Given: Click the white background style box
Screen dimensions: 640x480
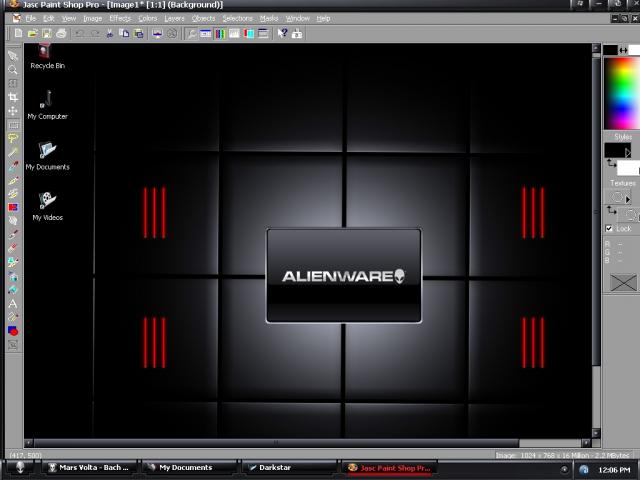Looking at the screenshot, I should tap(628, 168).
